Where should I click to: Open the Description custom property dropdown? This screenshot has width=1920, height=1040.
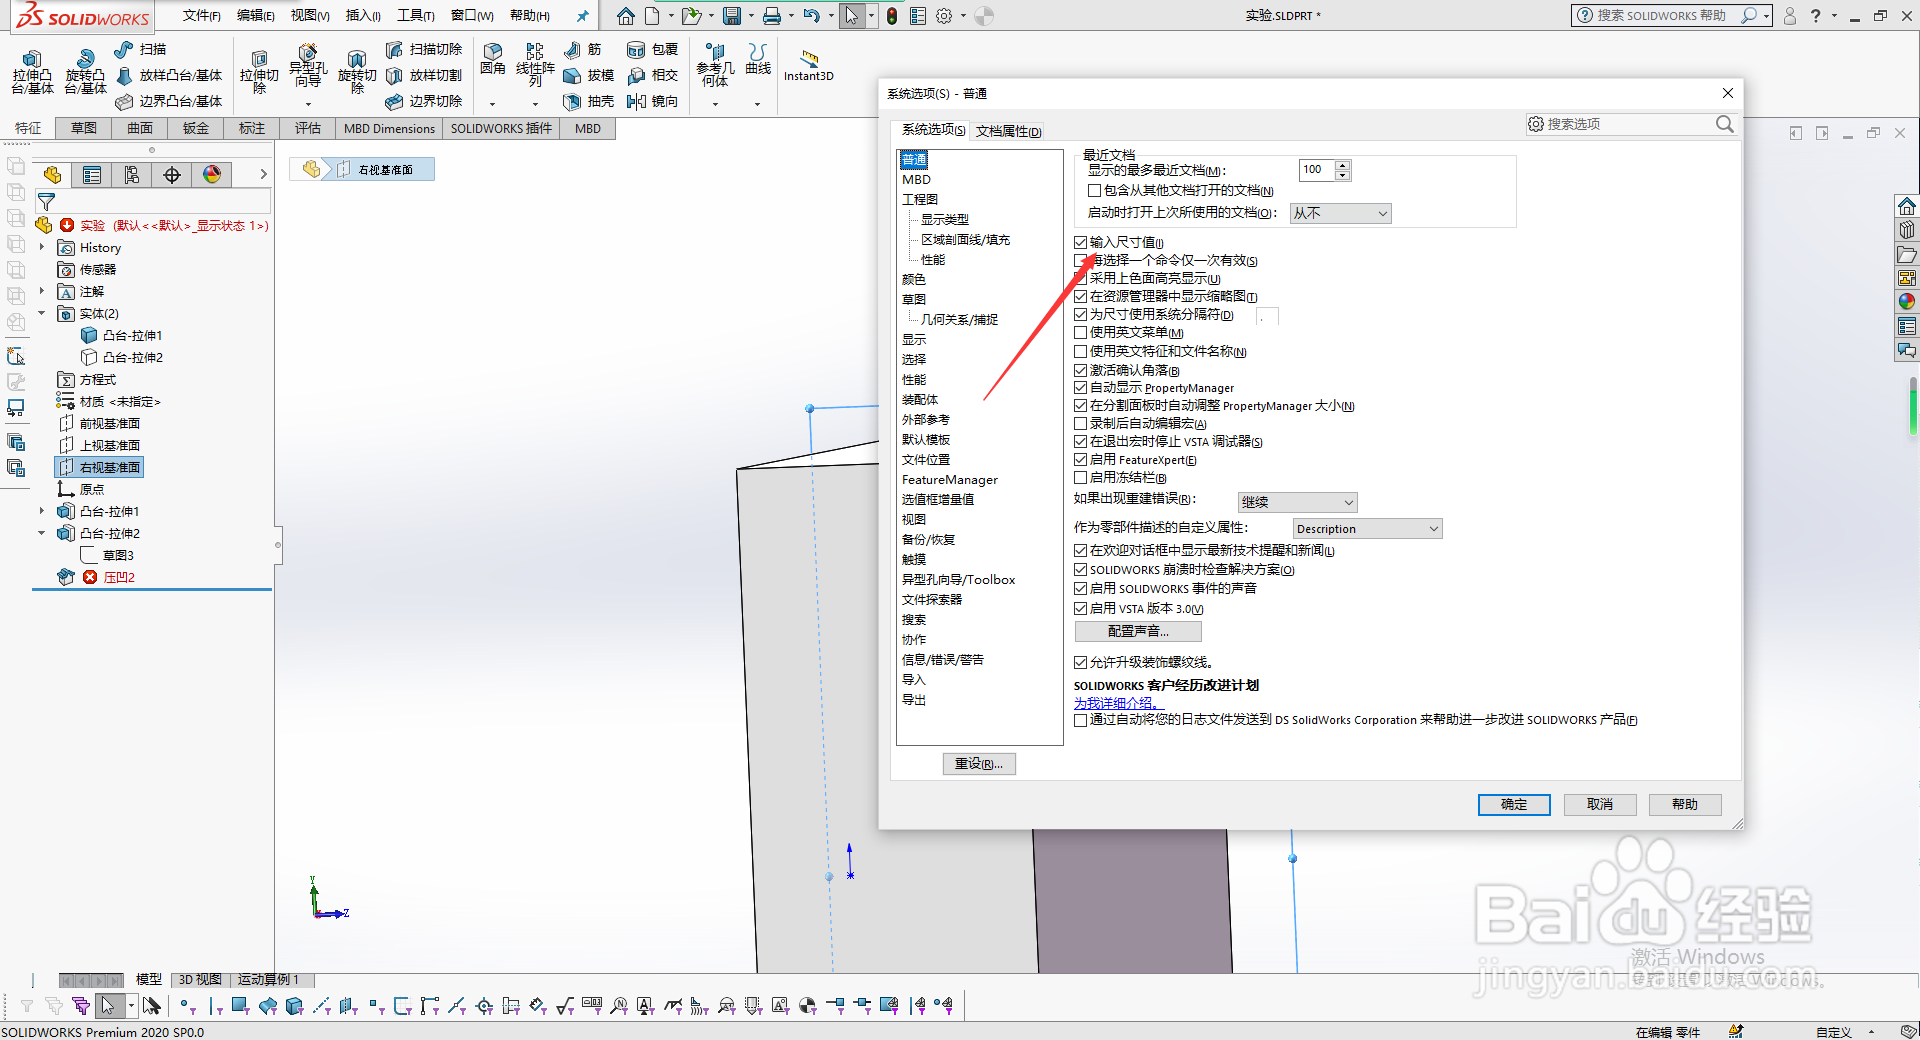coord(1367,528)
